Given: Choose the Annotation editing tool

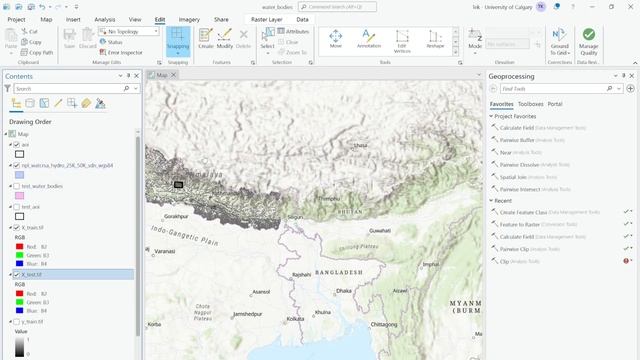Looking at the screenshot, I should click(369, 38).
